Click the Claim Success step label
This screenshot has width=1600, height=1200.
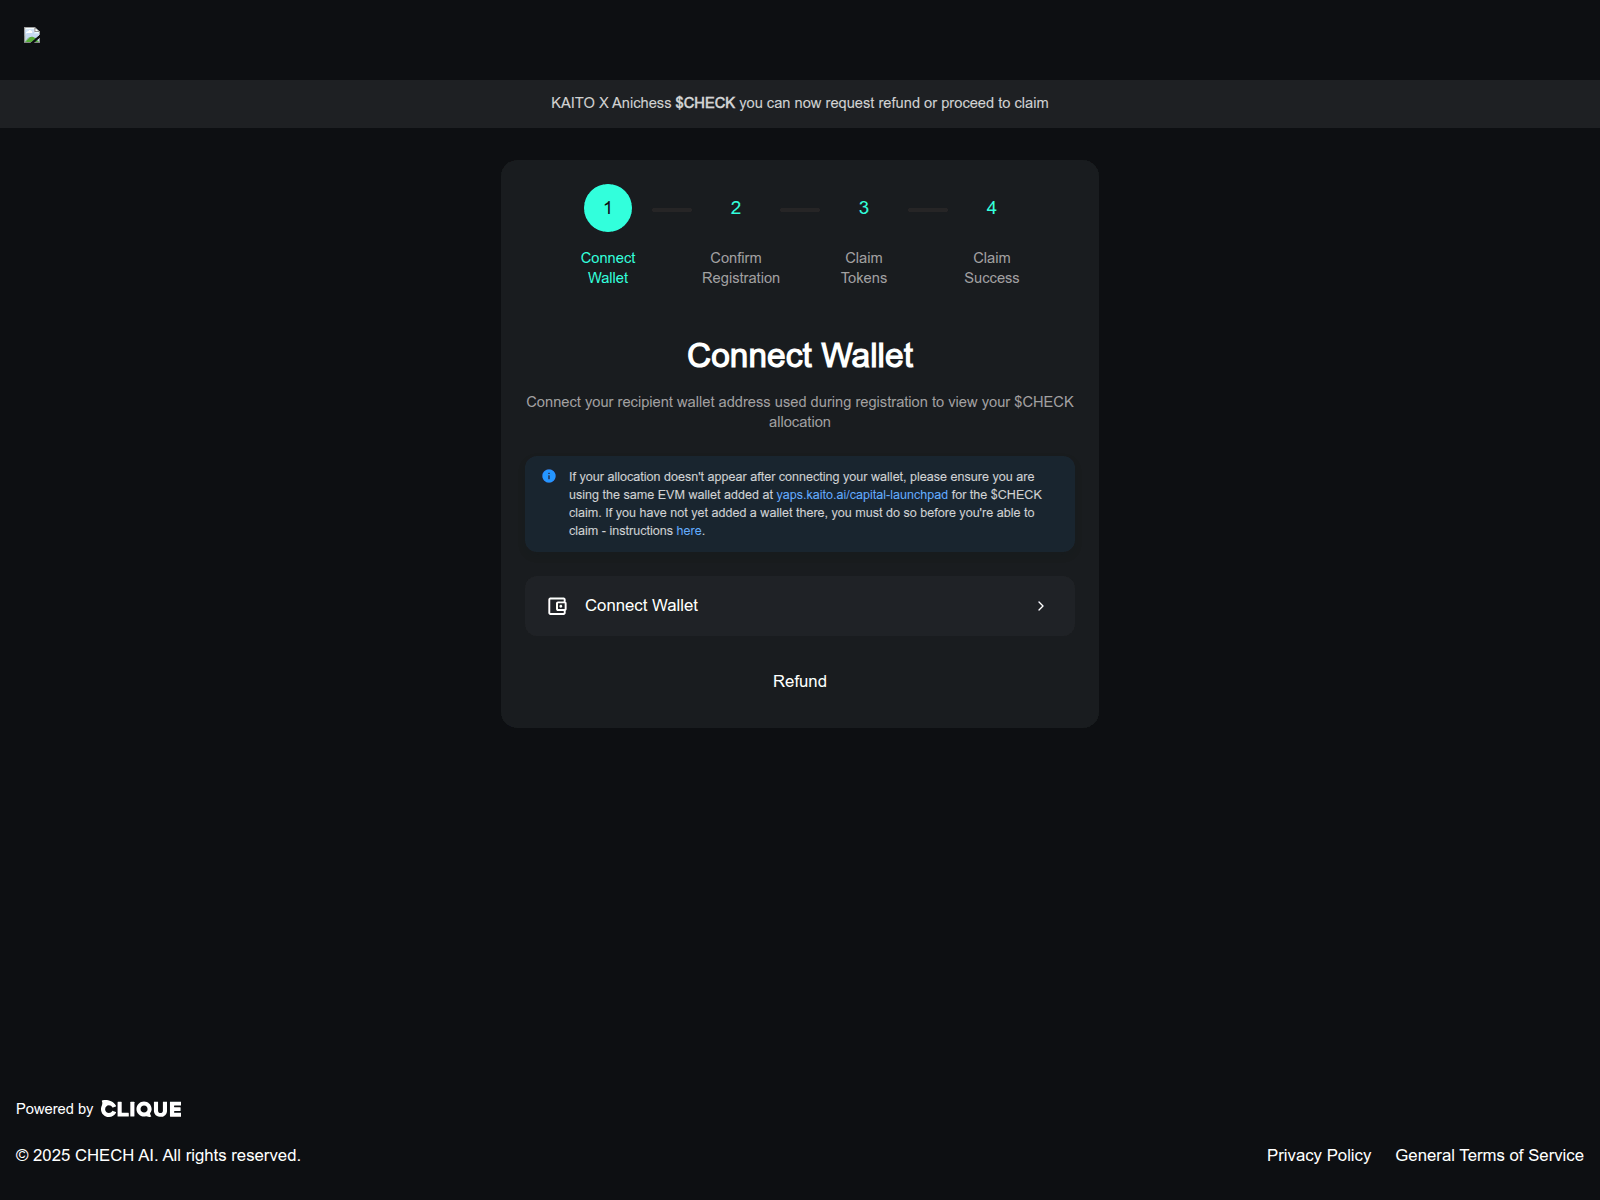991,267
